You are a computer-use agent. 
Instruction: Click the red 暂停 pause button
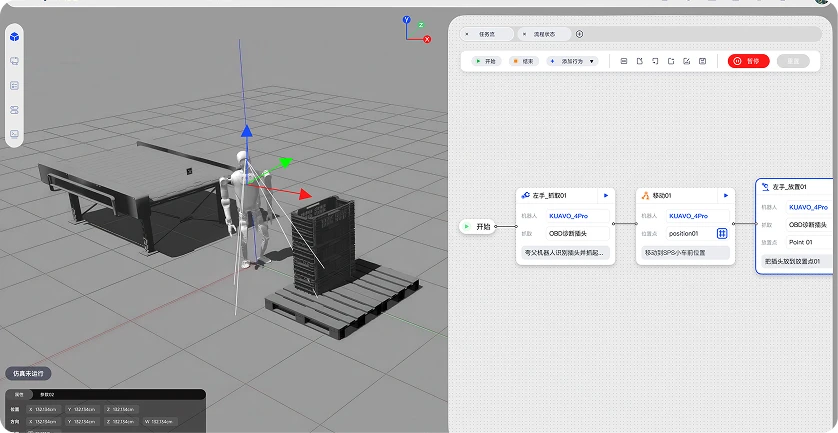click(x=748, y=61)
